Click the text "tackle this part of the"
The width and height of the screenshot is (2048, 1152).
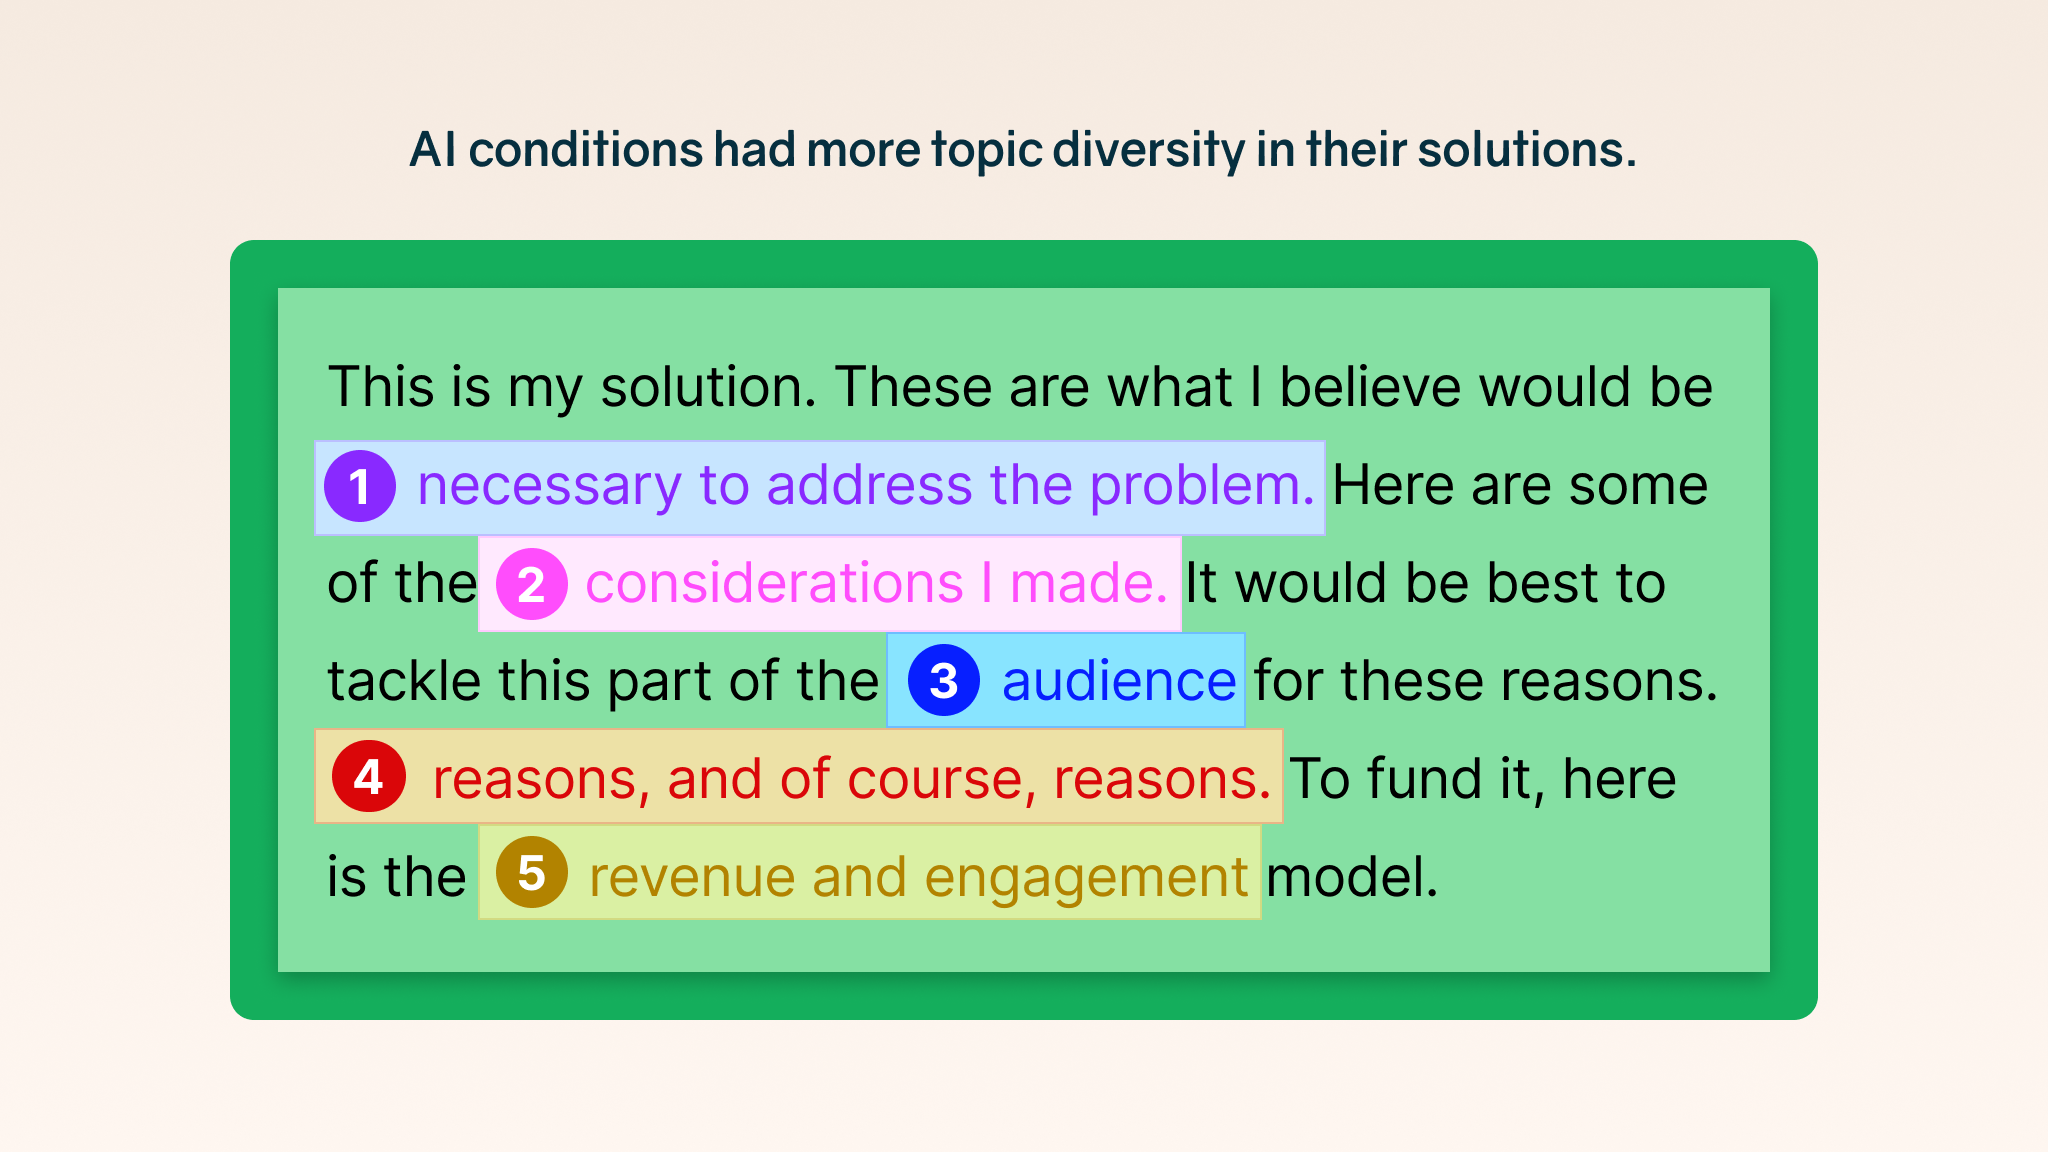pos(603,682)
